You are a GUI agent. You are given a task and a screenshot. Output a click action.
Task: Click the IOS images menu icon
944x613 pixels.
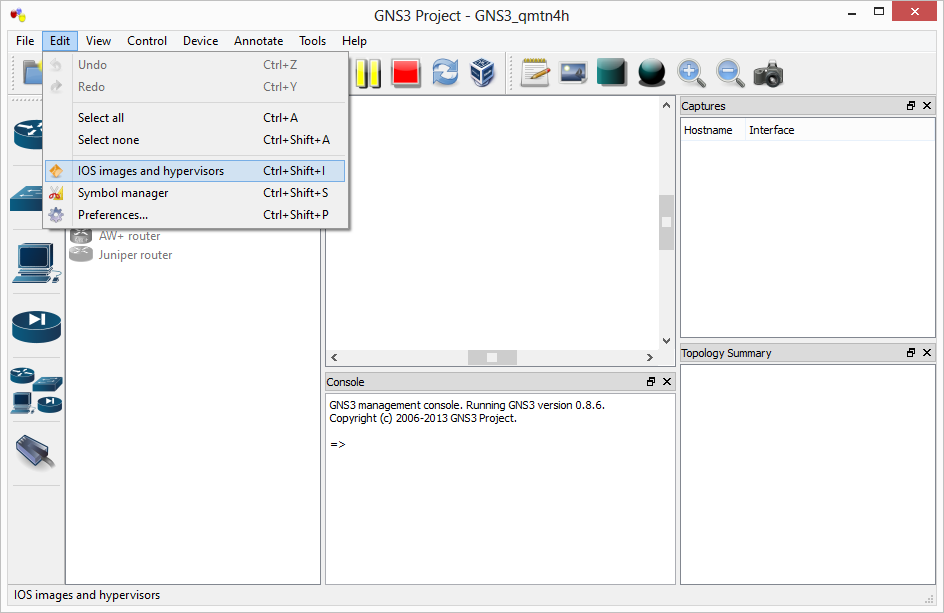tap(56, 171)
